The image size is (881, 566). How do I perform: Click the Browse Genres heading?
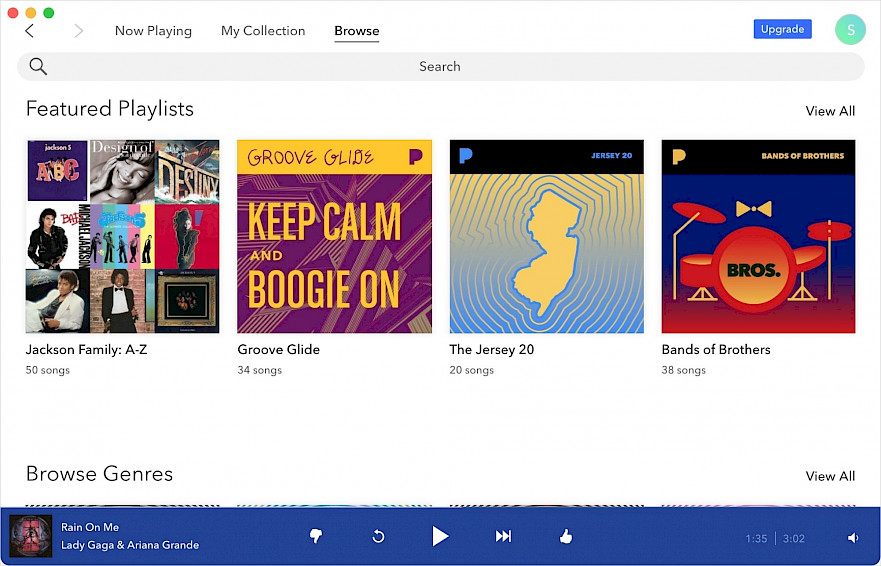[99, 474]
